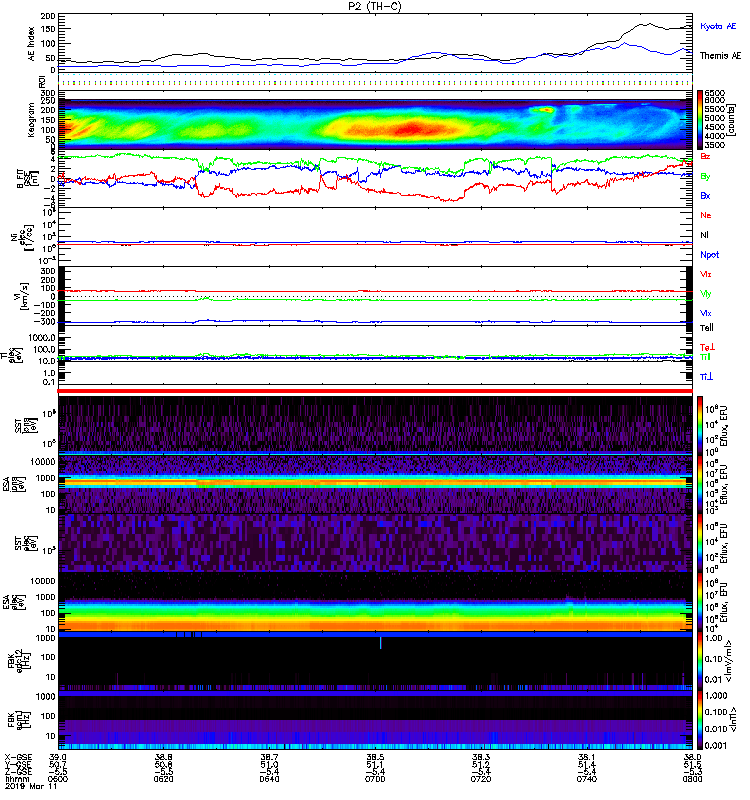
Task: Select the green "Viy" velocity legend label
Action: [x=706, y=294]
